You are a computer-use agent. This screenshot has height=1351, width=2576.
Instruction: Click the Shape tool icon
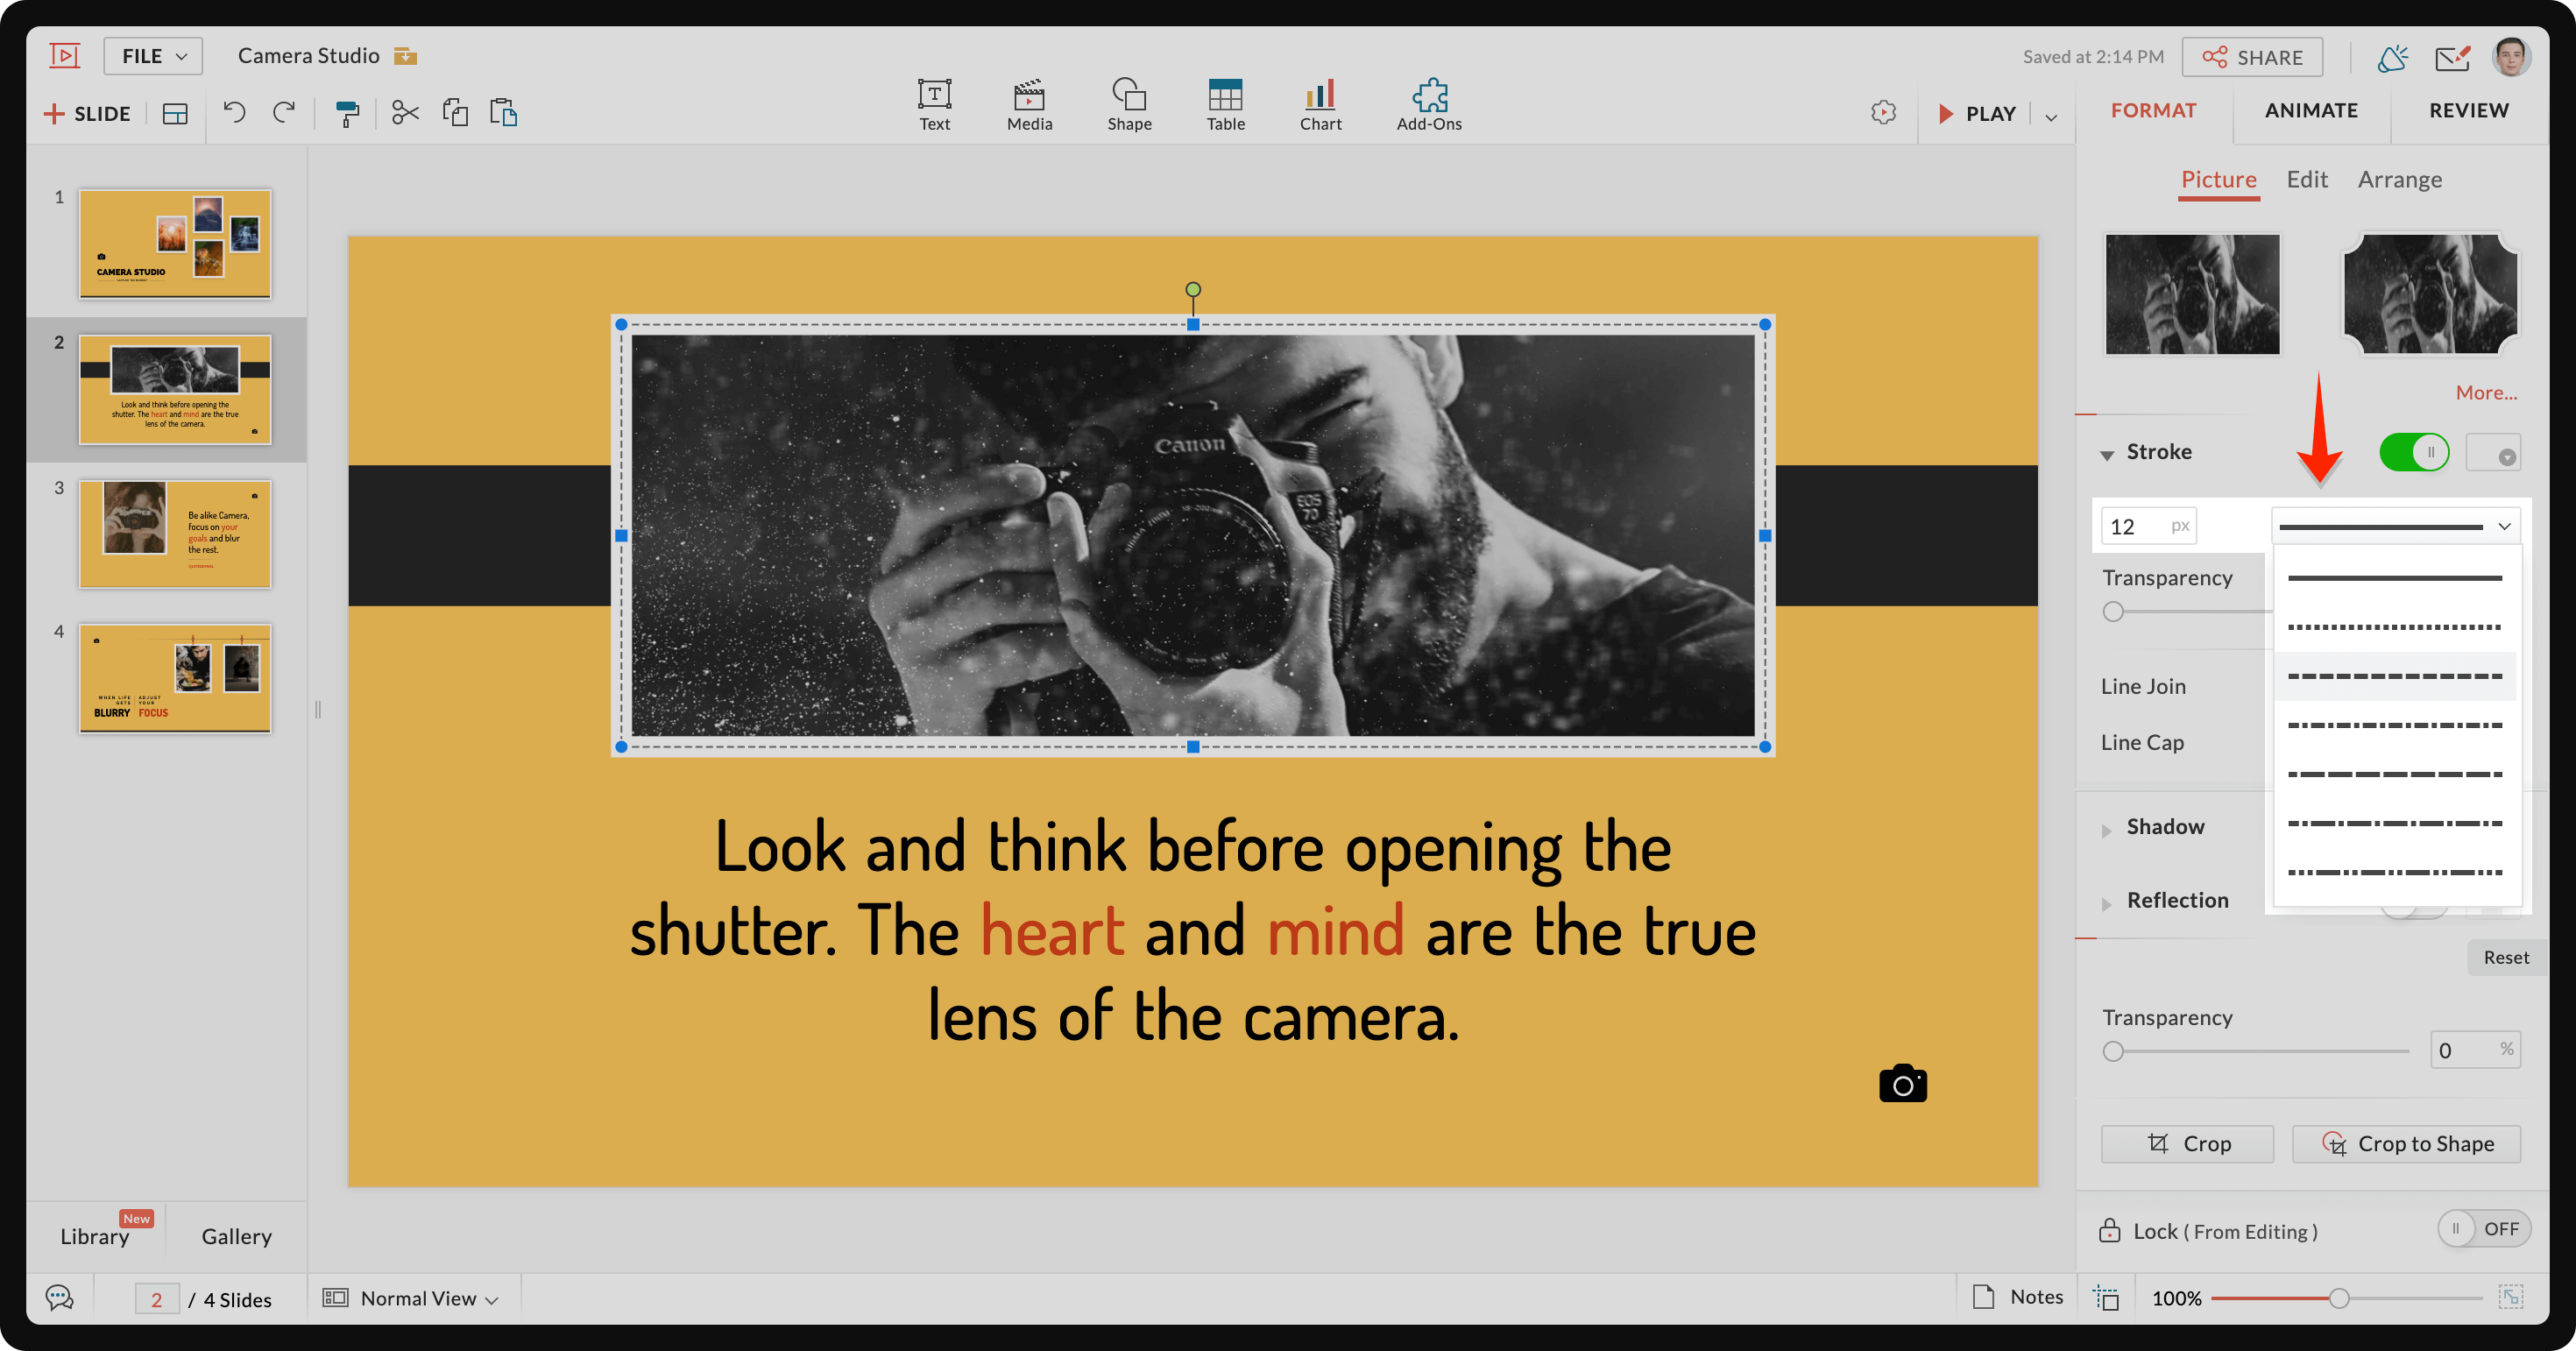(1129, 104)
